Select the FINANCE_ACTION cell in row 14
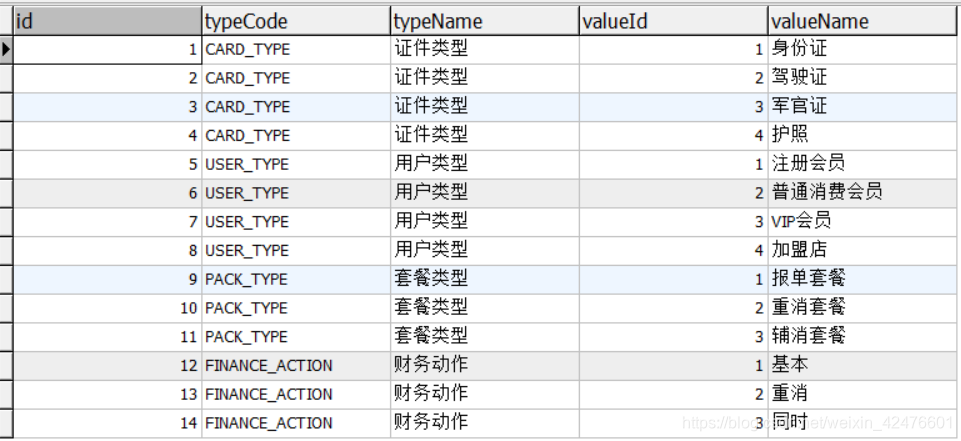Image resolution: width=961 pixels, height=441 pixels. [x=296, y=423]
